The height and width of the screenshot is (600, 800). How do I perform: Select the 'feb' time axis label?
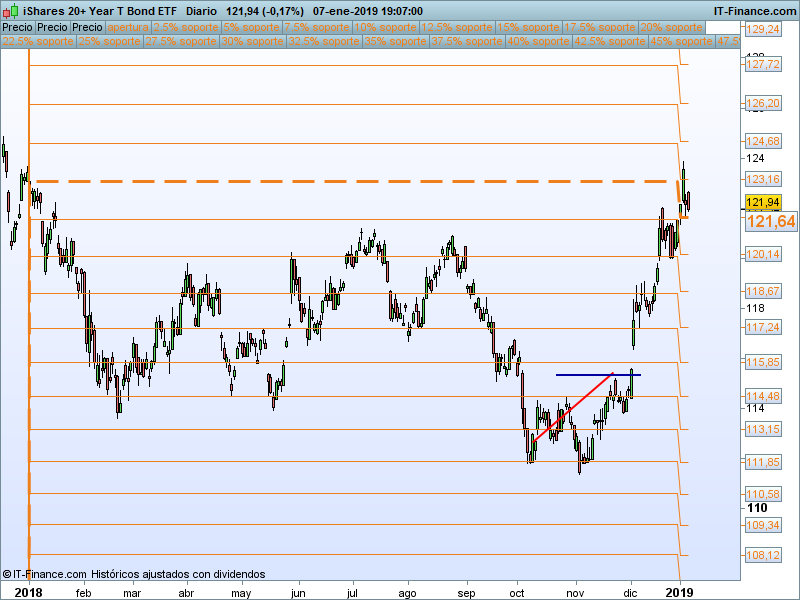83,593
